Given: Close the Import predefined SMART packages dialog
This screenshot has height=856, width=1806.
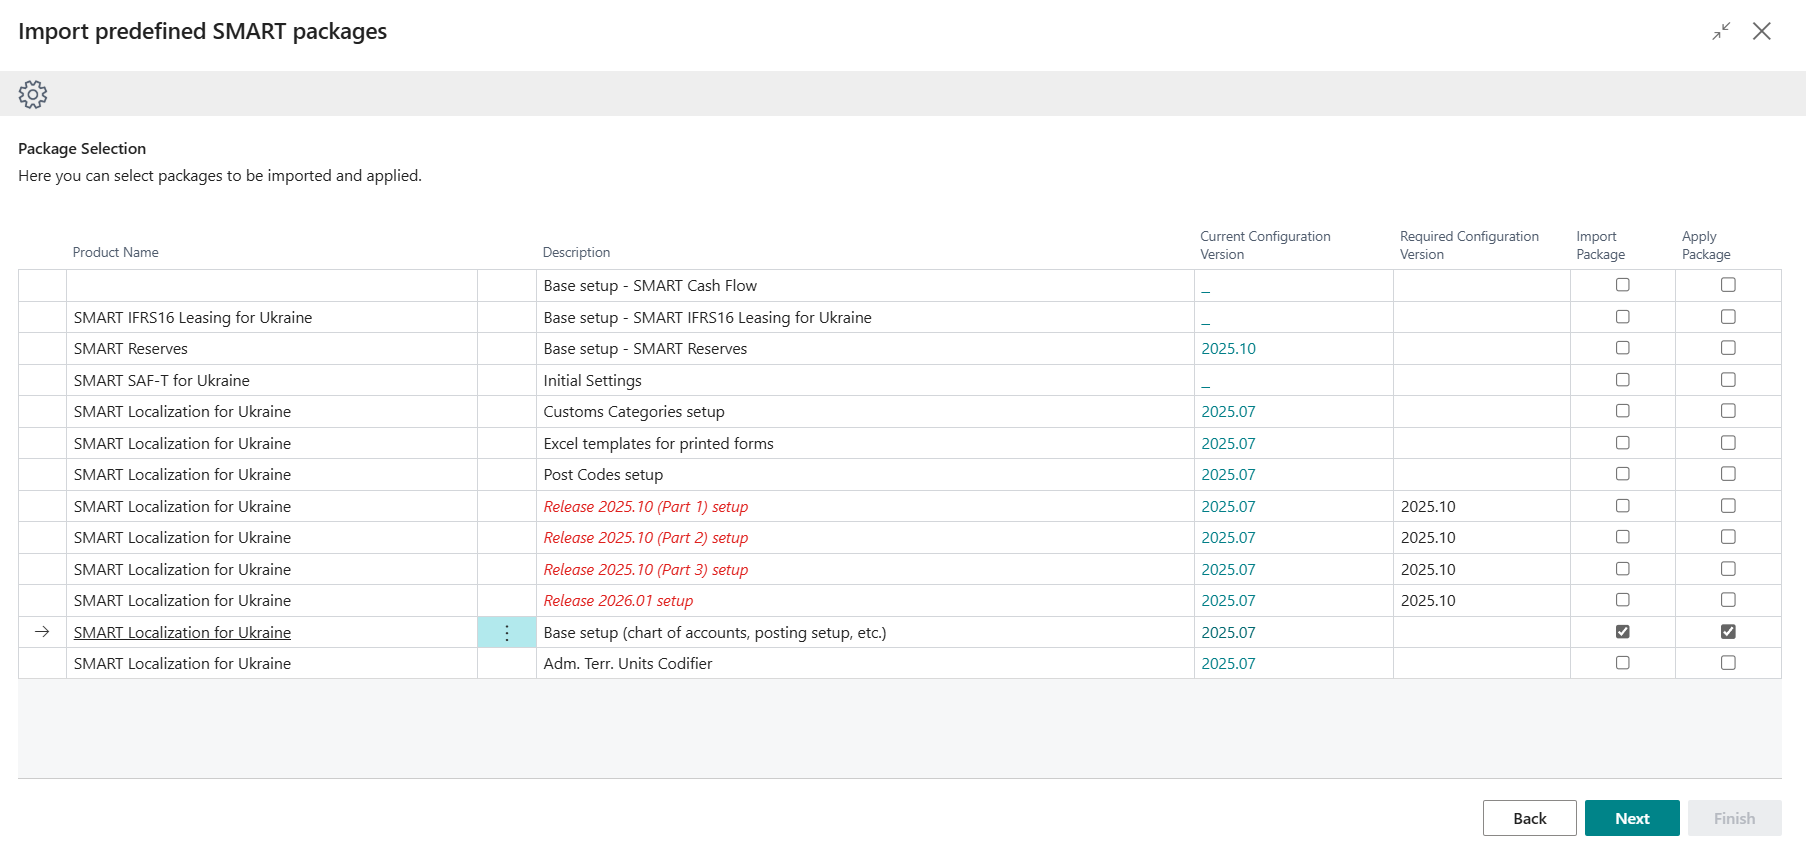Looking at the screenshot, I should pyautogui.click(x=1761, y=32).
